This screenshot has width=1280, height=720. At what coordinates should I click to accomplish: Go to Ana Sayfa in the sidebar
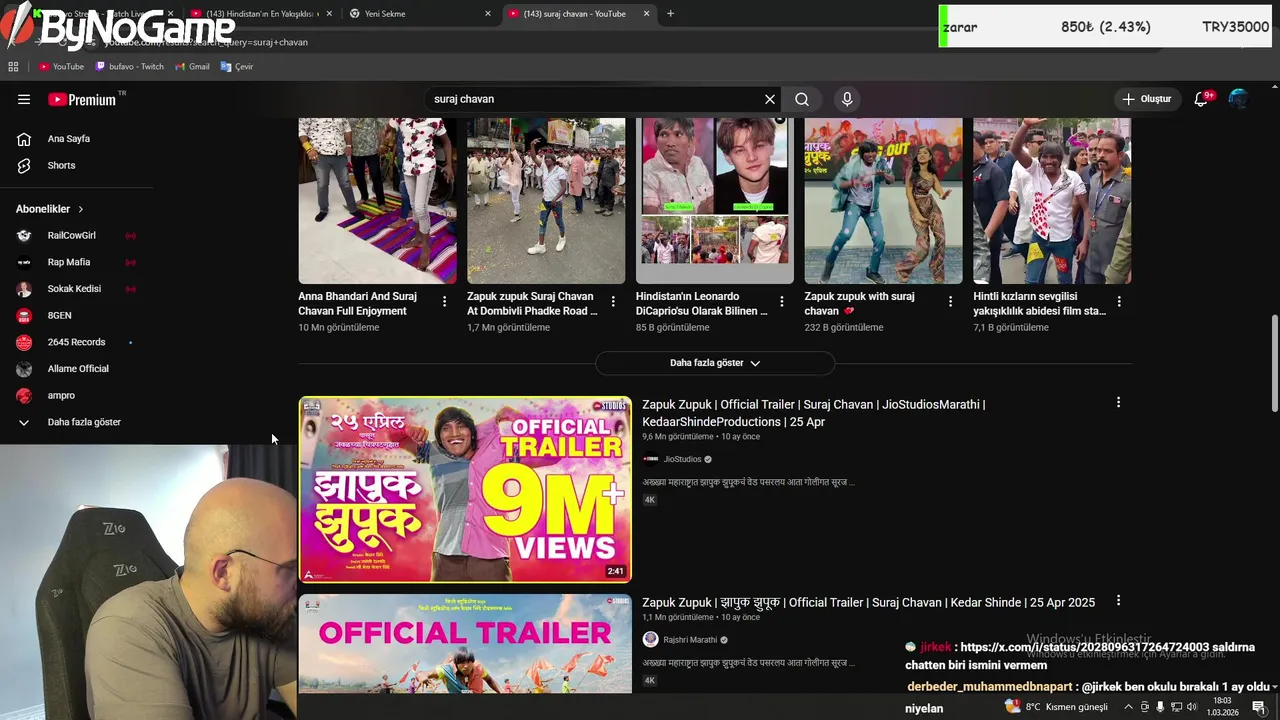pos(68,139)
